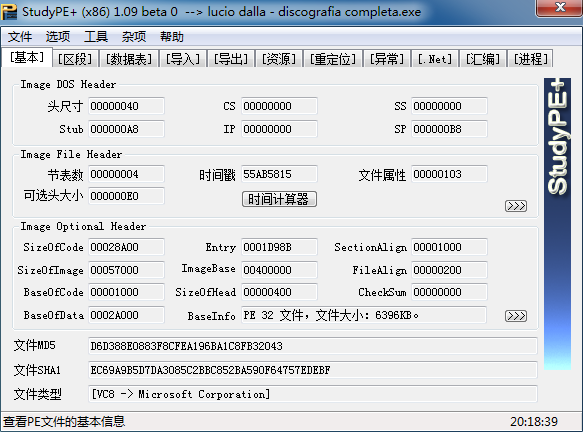Click the BaseInfo field showing PE 32
The height and width of the screenshot is (432, 583).
tap(364, 315)
